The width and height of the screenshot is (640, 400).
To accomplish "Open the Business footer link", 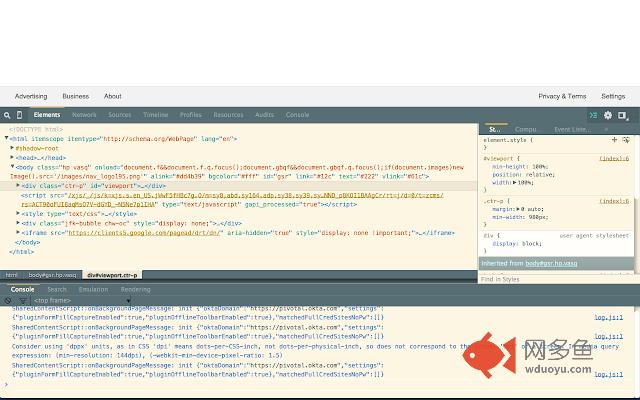I will pos(76,96).
